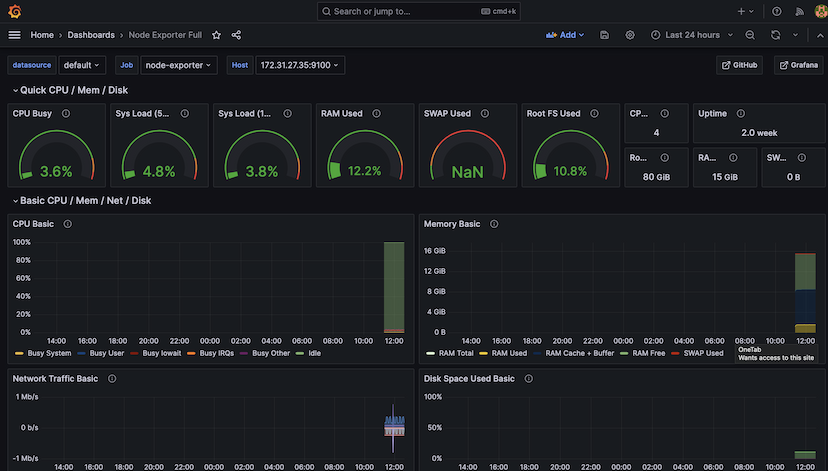Toggle RAM Used legend color swatch
The width and height of the screenshot is (828, 471).
click(x=483, y=353)
